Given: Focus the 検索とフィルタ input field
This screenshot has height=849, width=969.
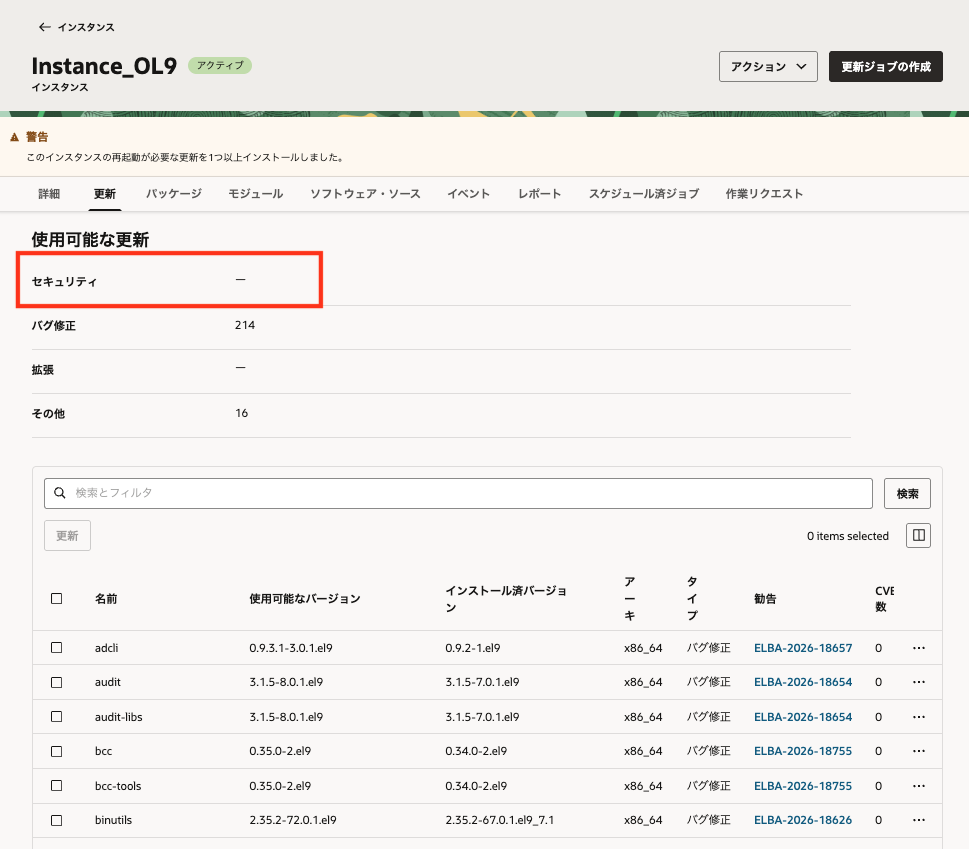Looking at the screenshot, I should [458, 493].
